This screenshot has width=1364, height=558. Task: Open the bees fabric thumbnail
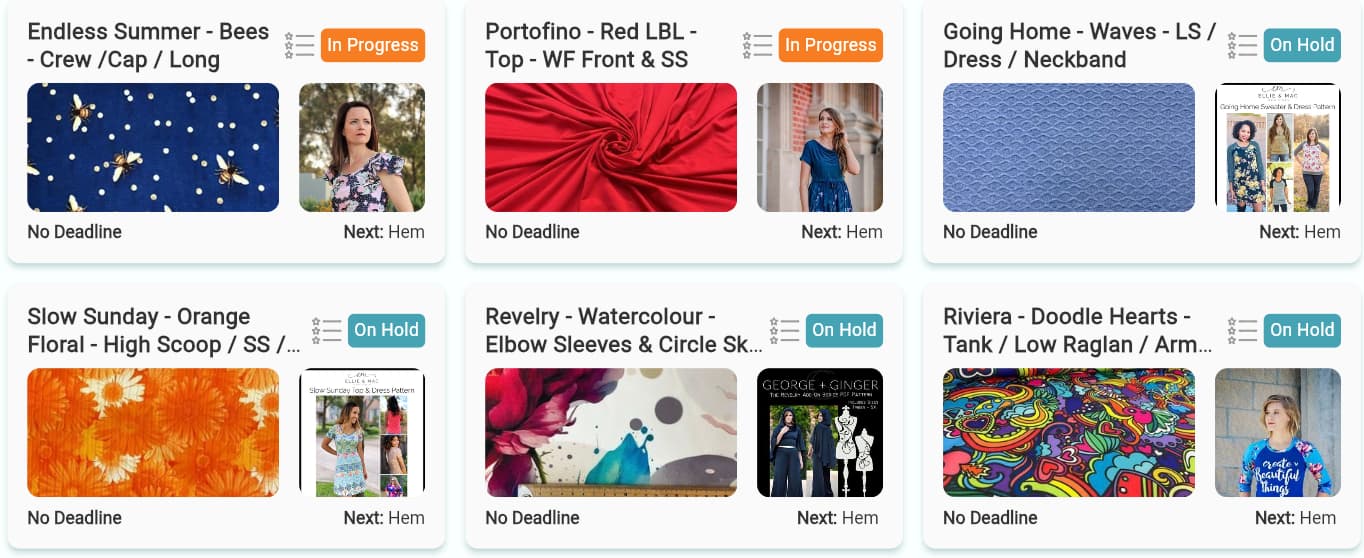153,147
